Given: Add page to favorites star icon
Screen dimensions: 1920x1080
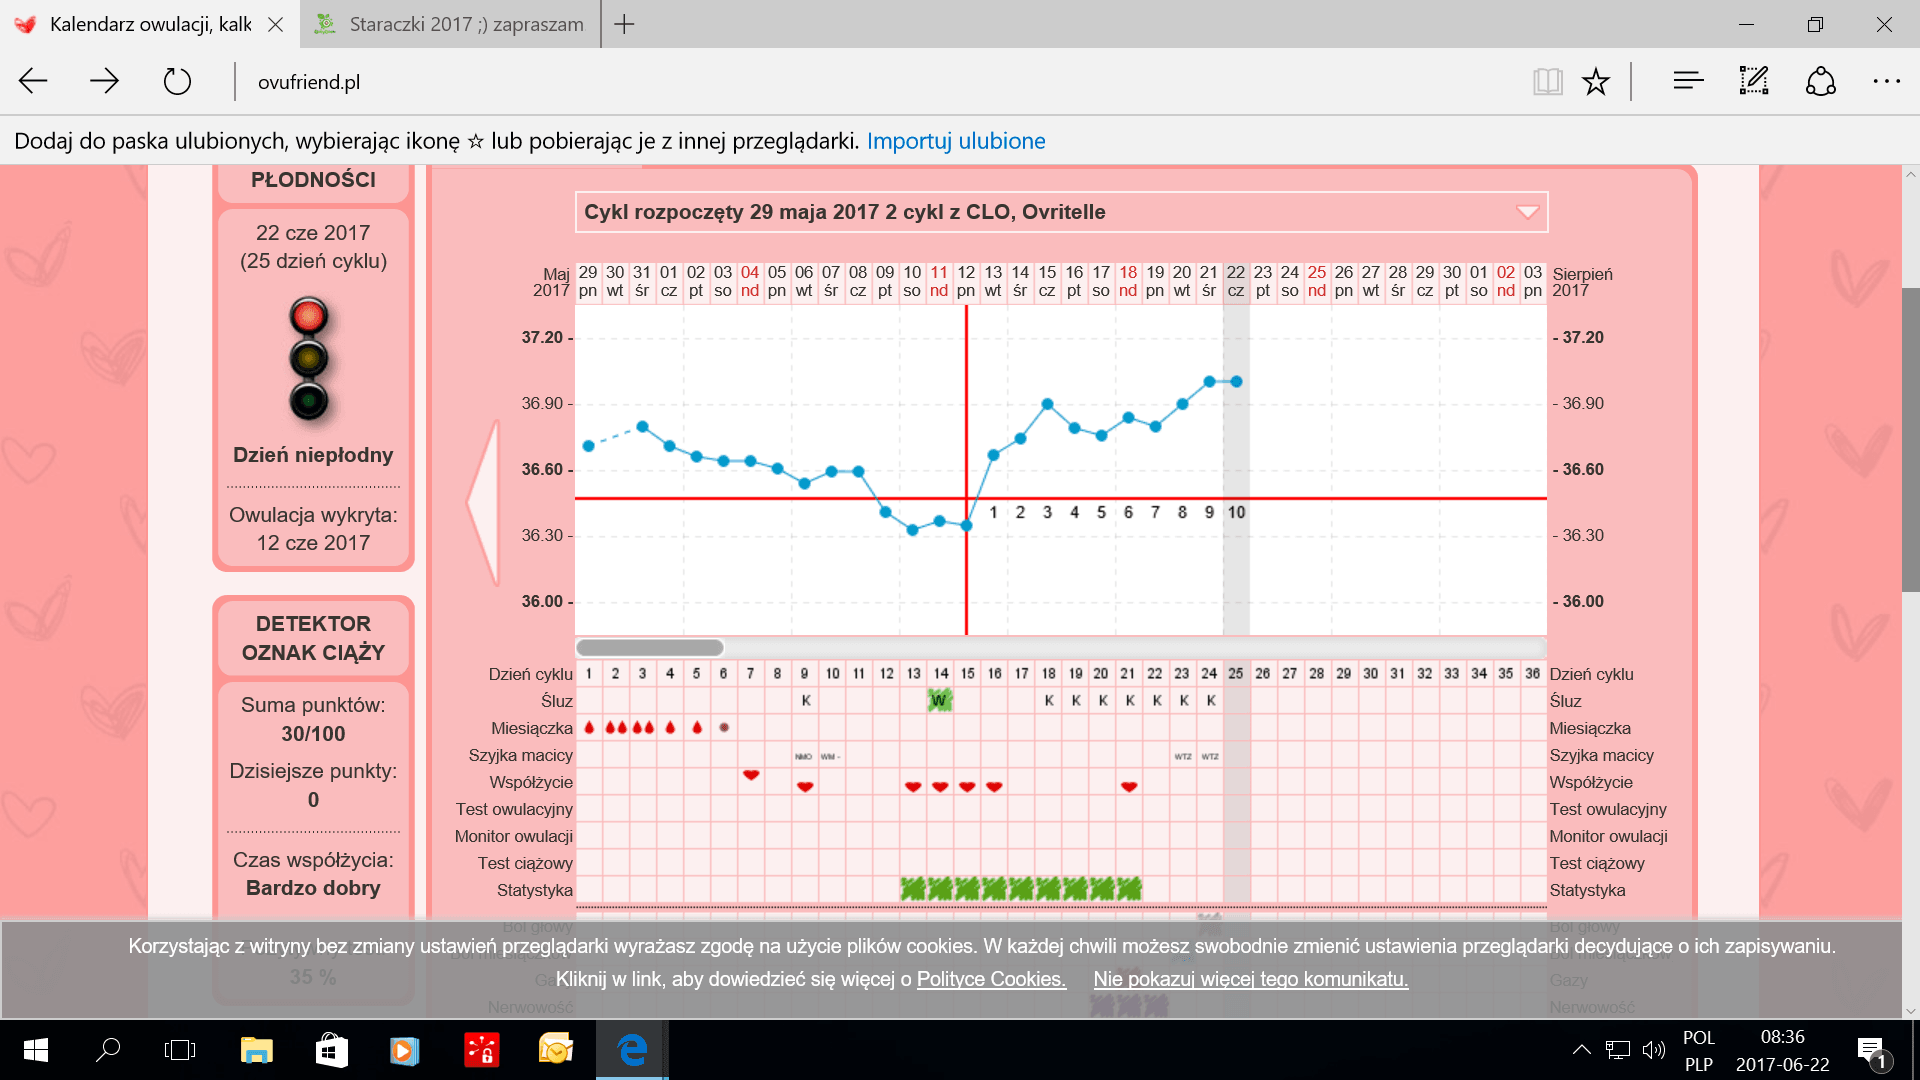Looking at the screenshot, I should pyautogui.click(x=1596, y=81).
